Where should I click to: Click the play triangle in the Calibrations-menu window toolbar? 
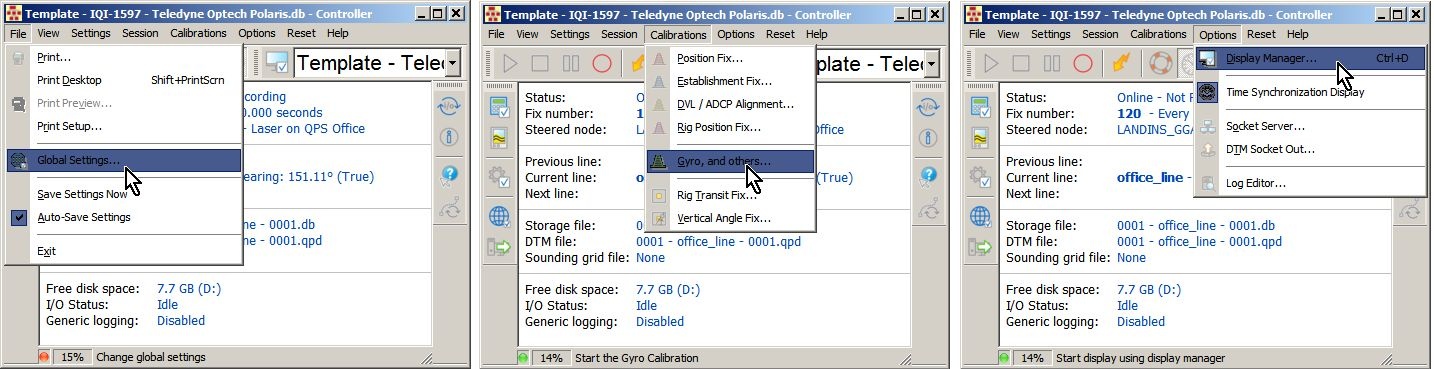tap(510, 63)
